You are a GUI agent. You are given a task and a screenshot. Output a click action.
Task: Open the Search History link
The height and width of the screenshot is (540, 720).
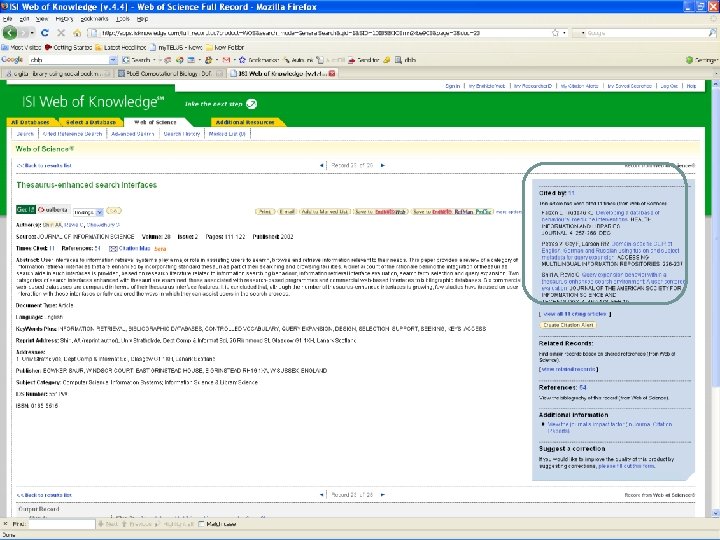(x=182, y=134)
